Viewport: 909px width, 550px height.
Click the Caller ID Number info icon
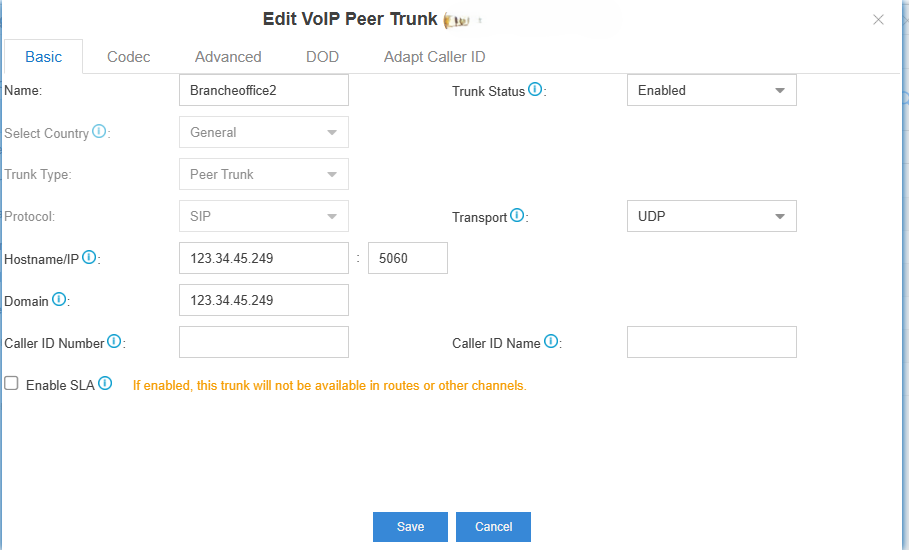point(114,342)
